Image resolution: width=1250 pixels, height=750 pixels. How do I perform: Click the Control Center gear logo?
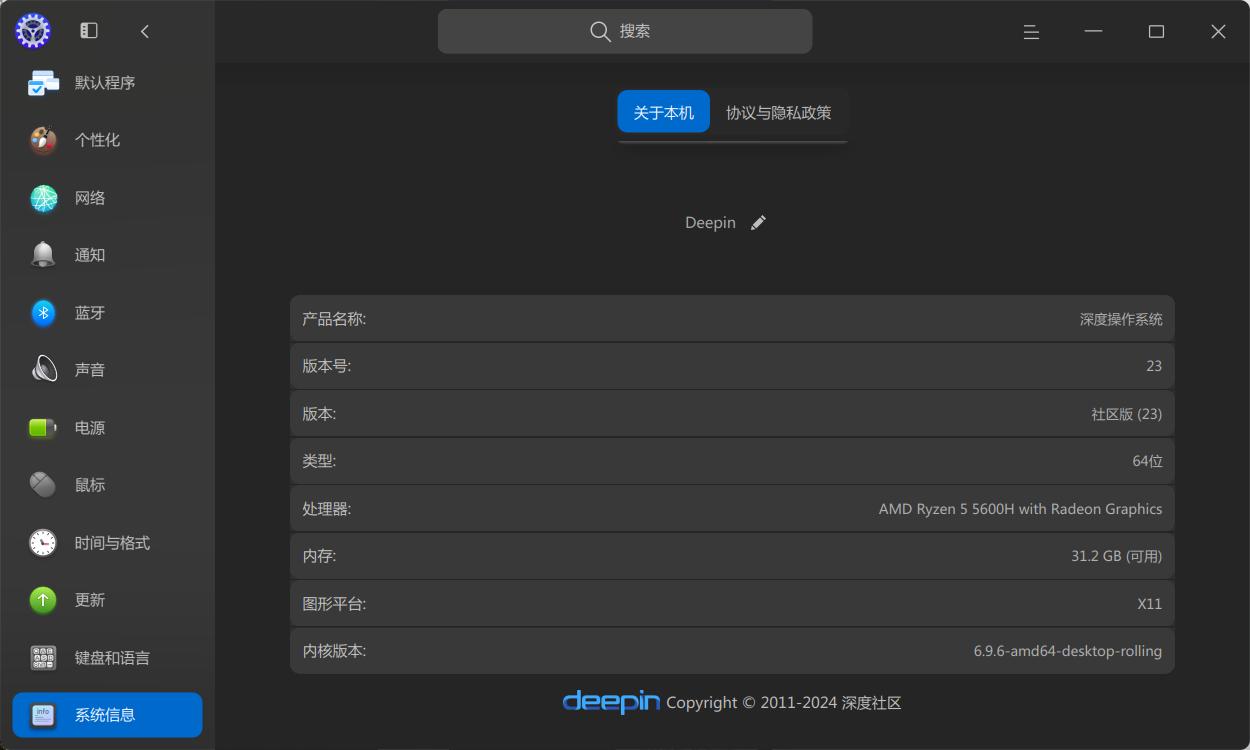[x=33, y=31]
